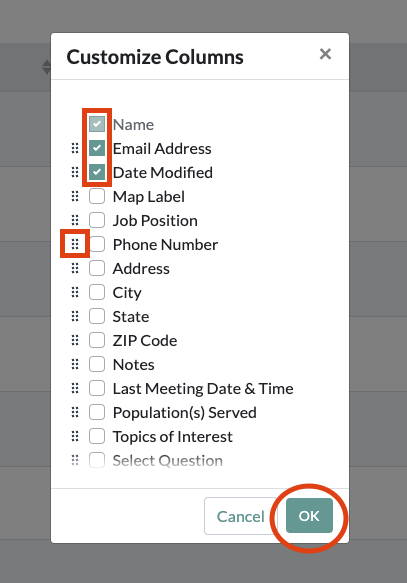The height and width of the screenshot is (583, 407).
Task: Enable the State column checkbox
Action: (x=97, y=316)
